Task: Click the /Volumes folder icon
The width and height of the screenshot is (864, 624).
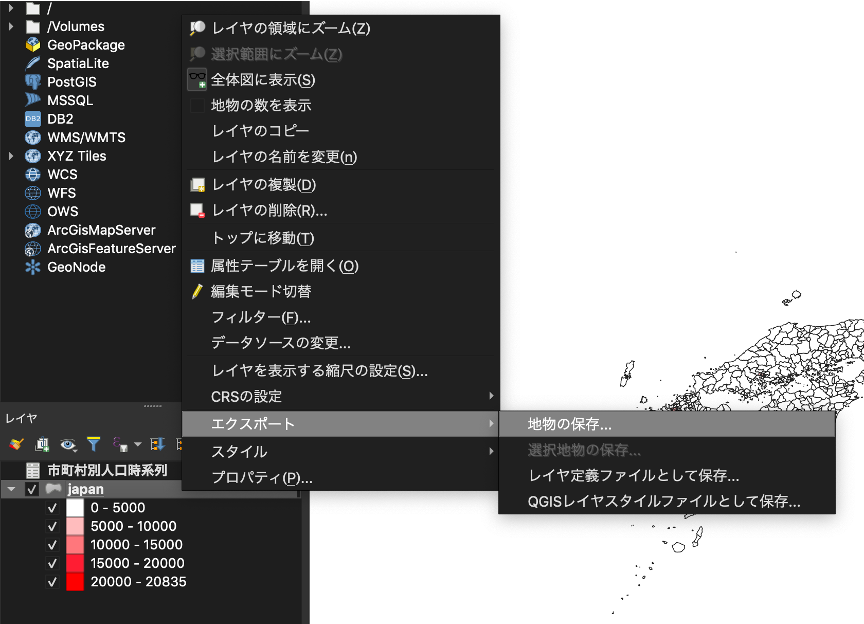Action: (33, 26)
